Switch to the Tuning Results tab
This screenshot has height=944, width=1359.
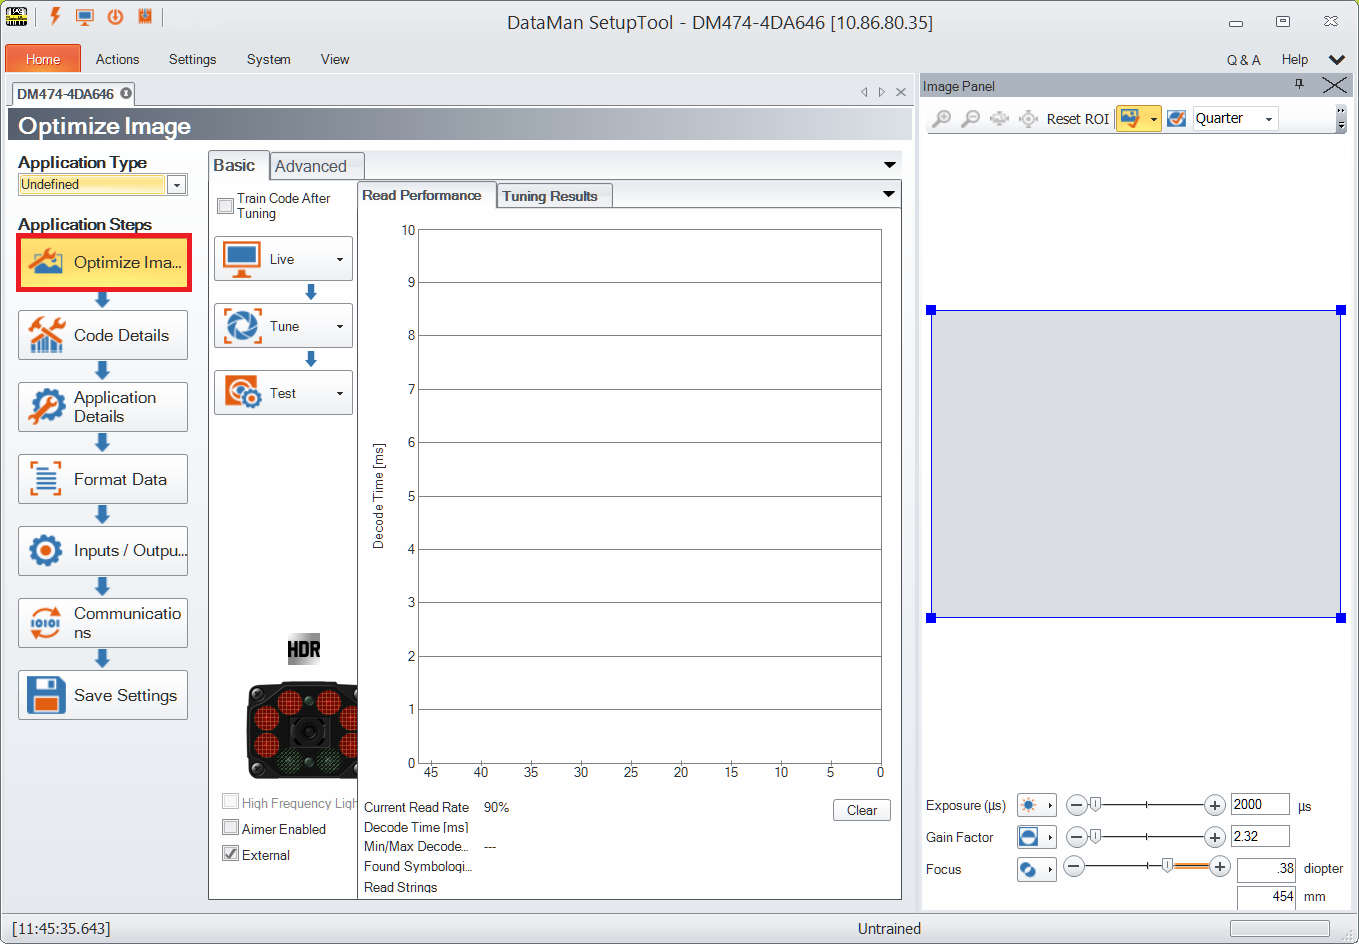(x=550, y=196)
